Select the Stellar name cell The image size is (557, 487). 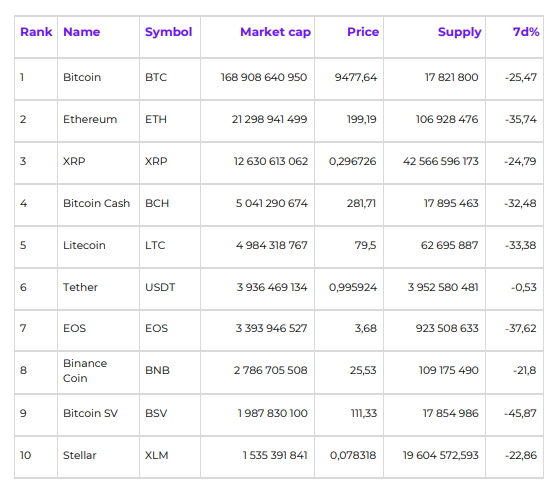pyautogui.click(x=80, y=455)
